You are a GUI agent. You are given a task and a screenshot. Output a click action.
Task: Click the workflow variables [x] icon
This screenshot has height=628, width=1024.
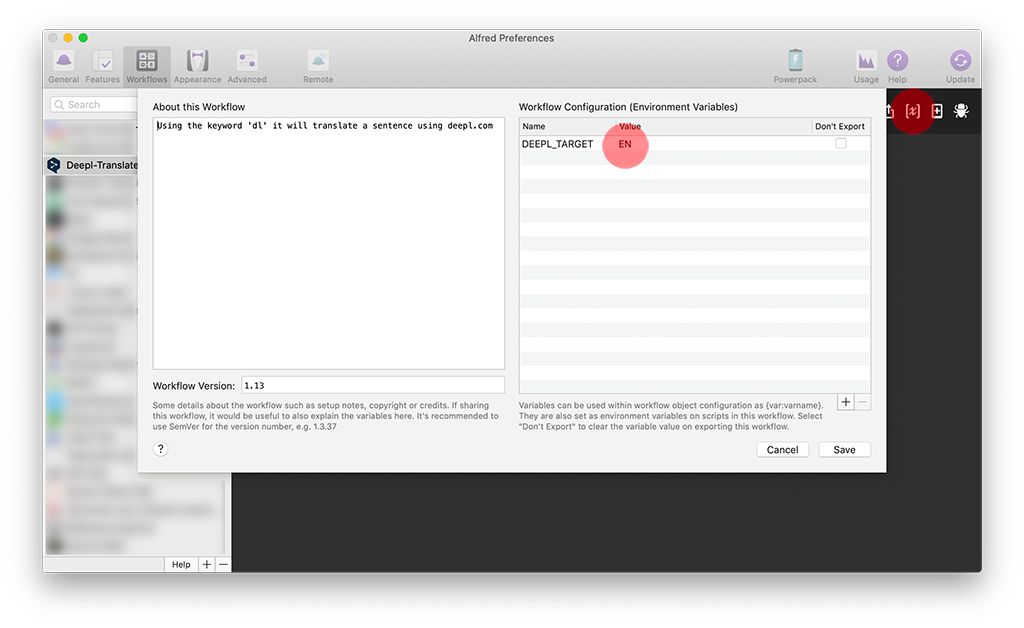(912, 111)
